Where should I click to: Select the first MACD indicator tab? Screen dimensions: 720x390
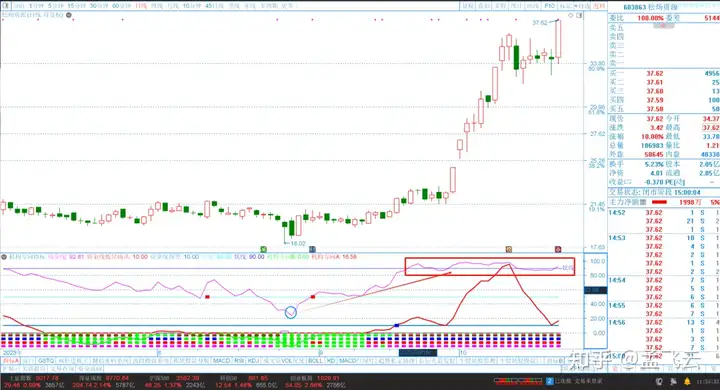(221, 361)
